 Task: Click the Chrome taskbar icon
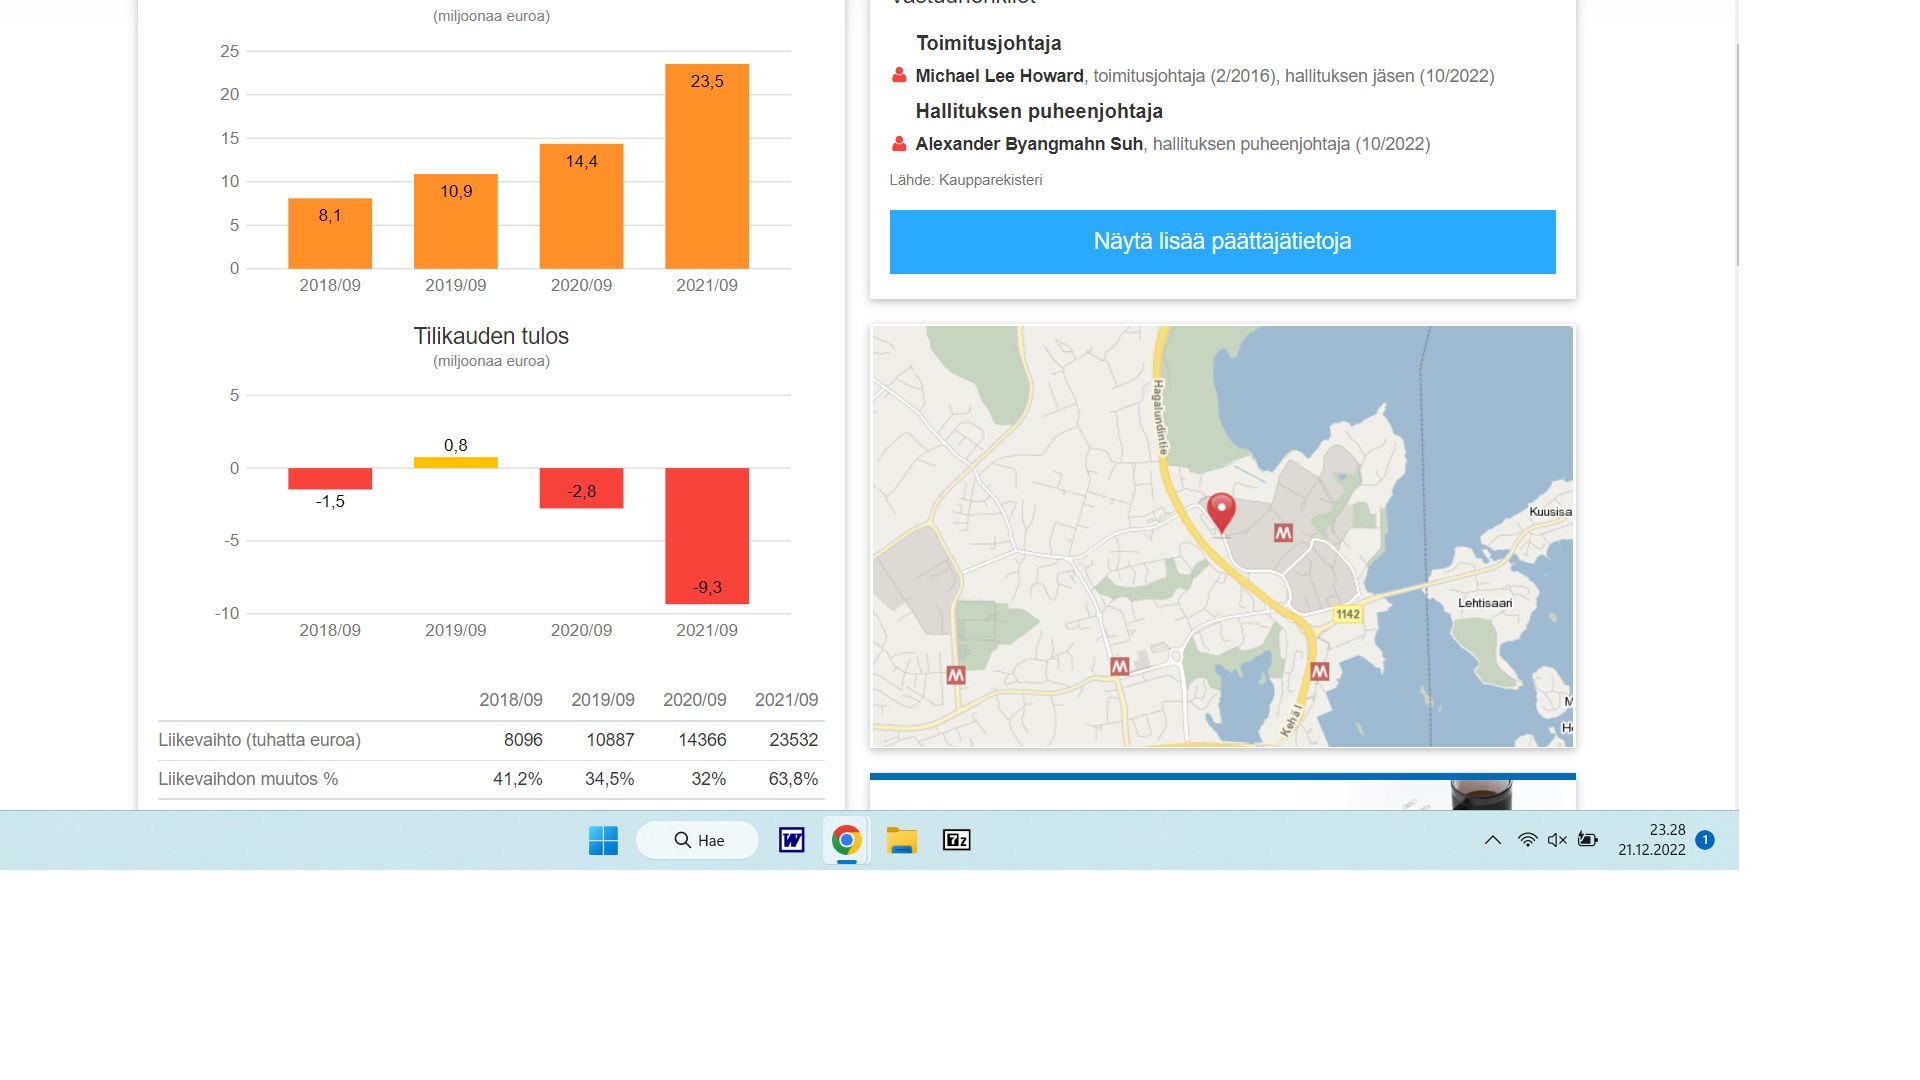[846, 840]
